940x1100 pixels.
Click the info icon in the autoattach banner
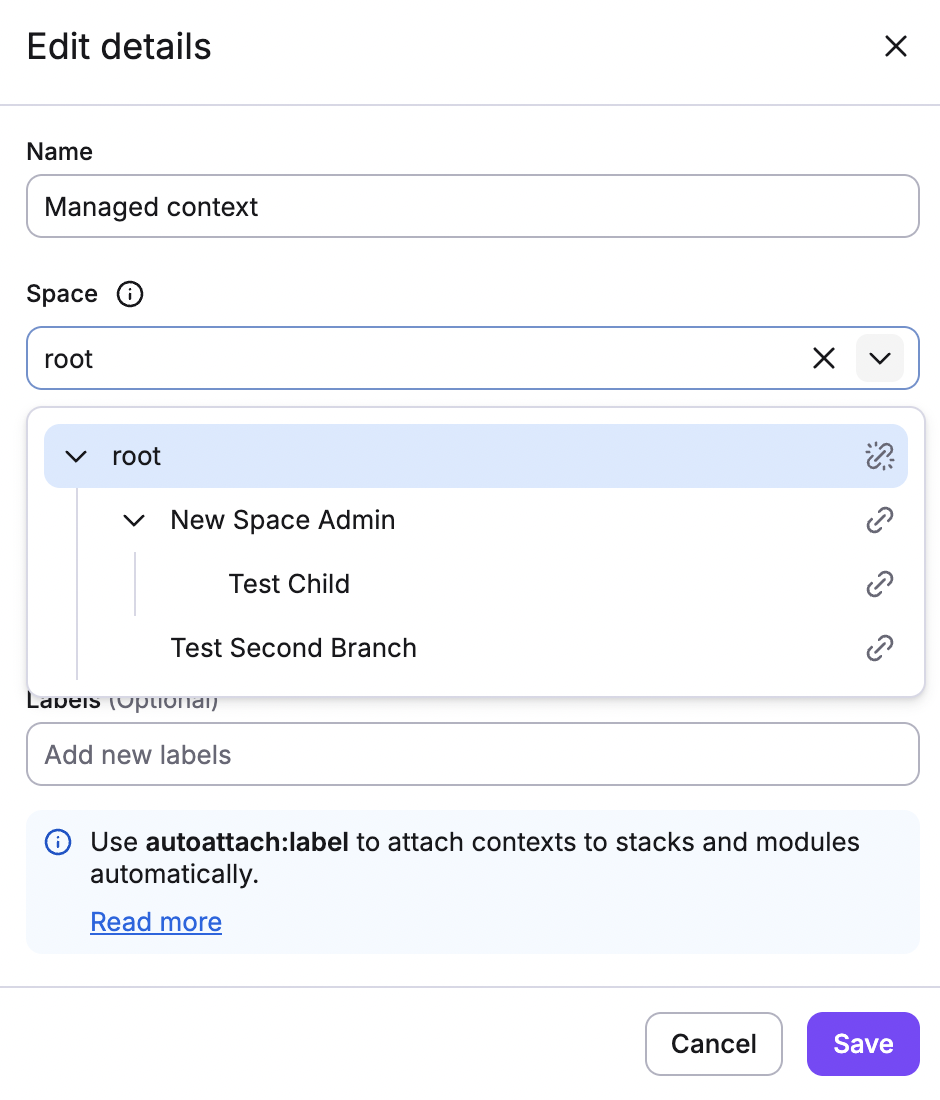pos(58,842)
